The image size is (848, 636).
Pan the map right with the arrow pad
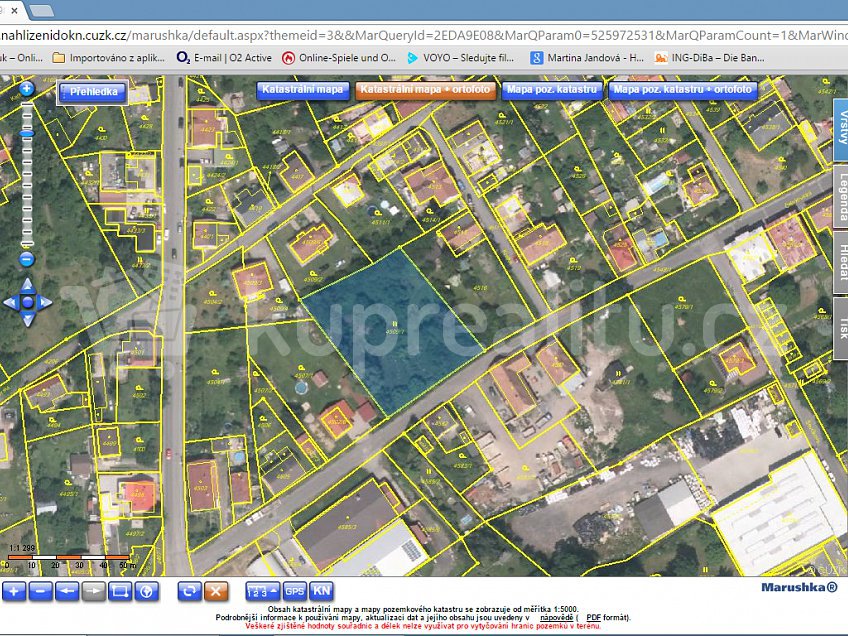pyautogui.click(x=45, y=302)
